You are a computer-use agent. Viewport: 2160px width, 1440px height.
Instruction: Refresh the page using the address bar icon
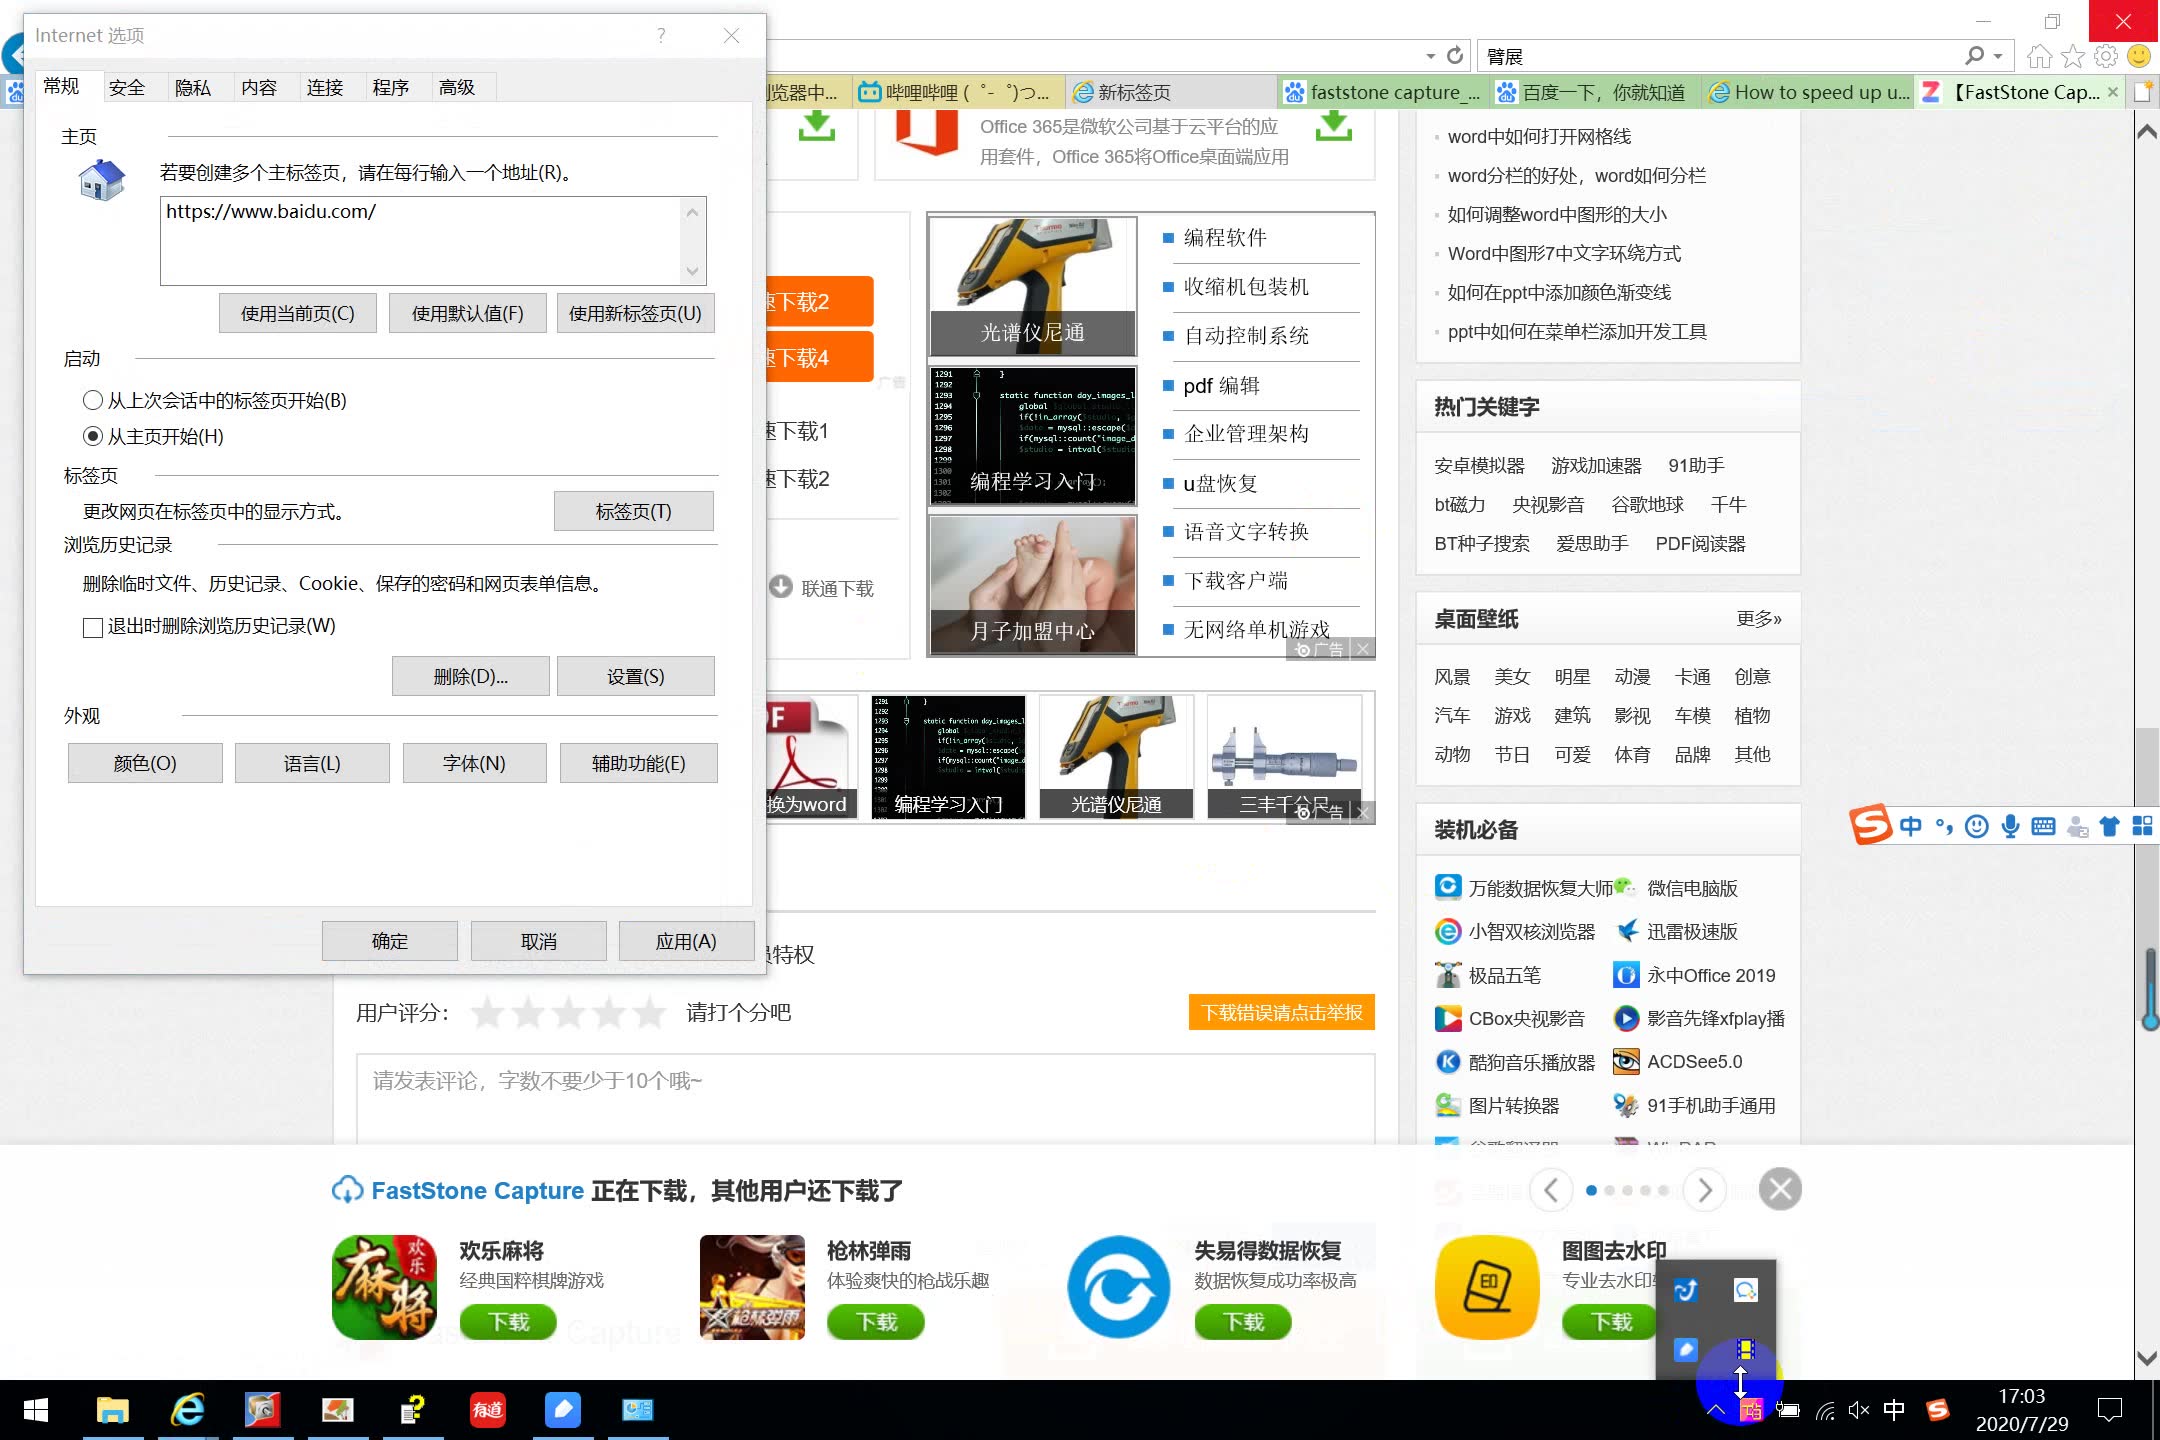[x=1455, y=55]
